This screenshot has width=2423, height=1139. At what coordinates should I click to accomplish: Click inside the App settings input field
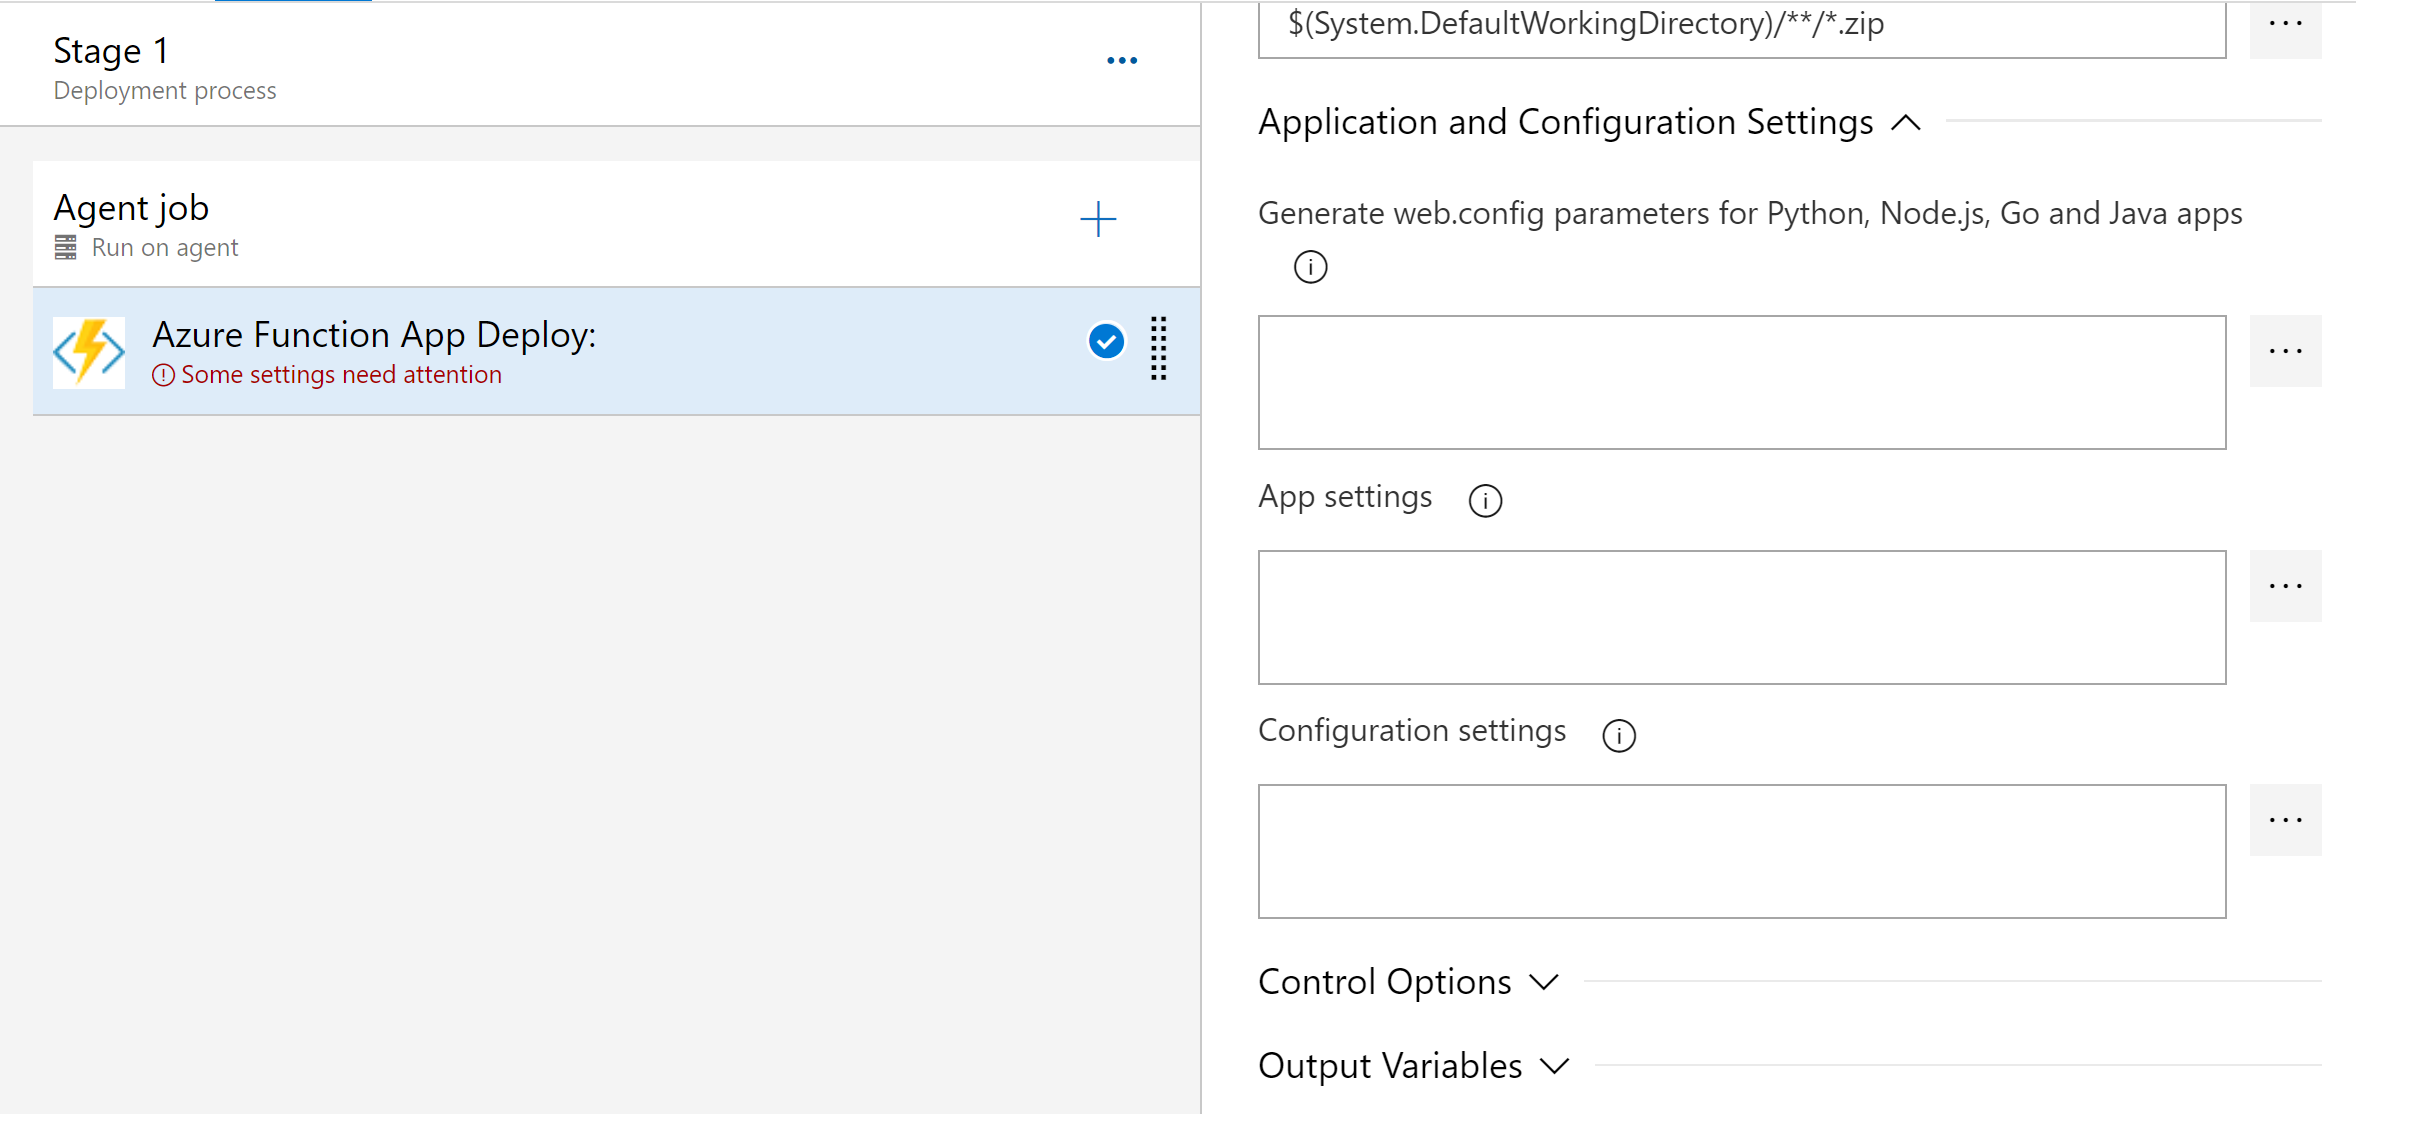1742,615
